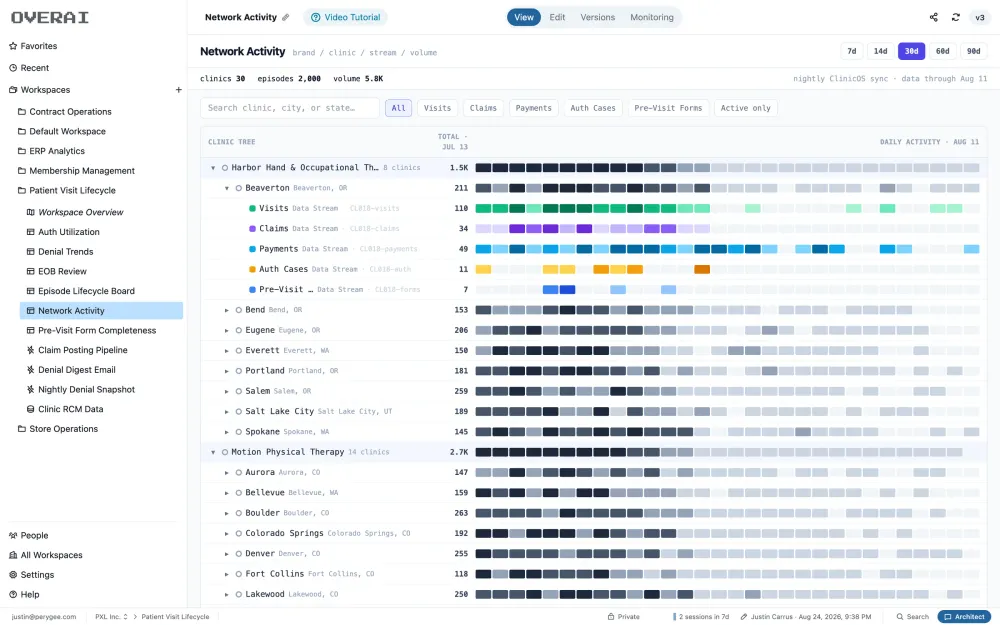1000x625 pixels.
Task: Expand the Bend clinic row
Action: 226,310
